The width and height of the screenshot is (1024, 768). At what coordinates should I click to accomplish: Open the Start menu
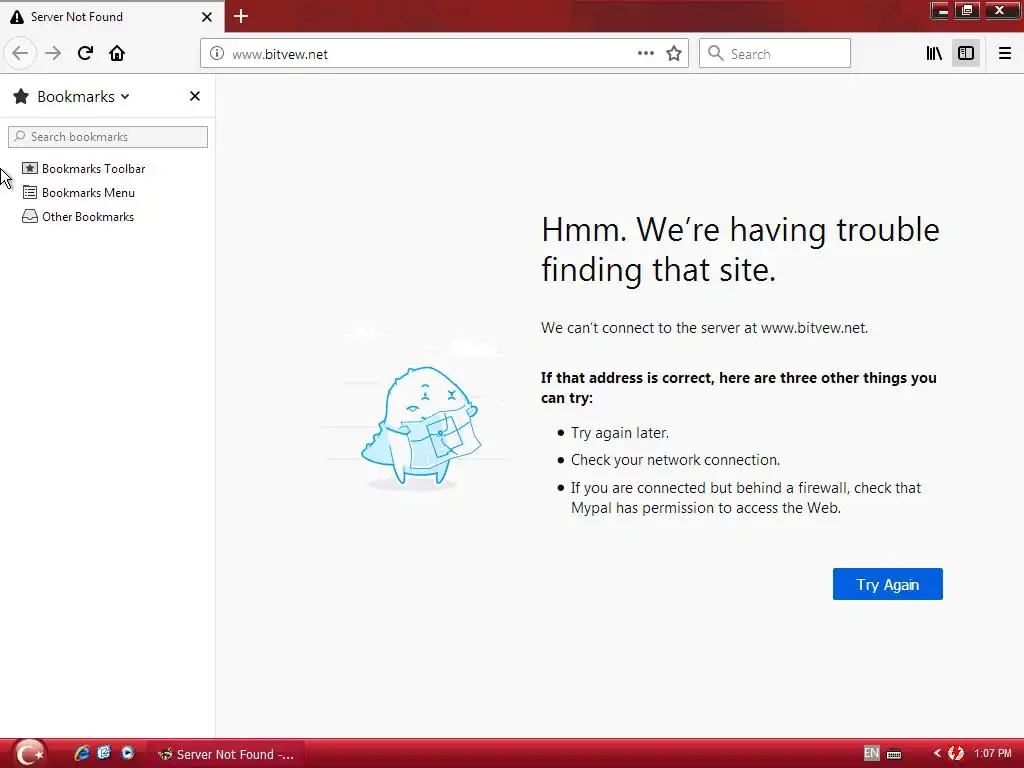coord(29,754)
